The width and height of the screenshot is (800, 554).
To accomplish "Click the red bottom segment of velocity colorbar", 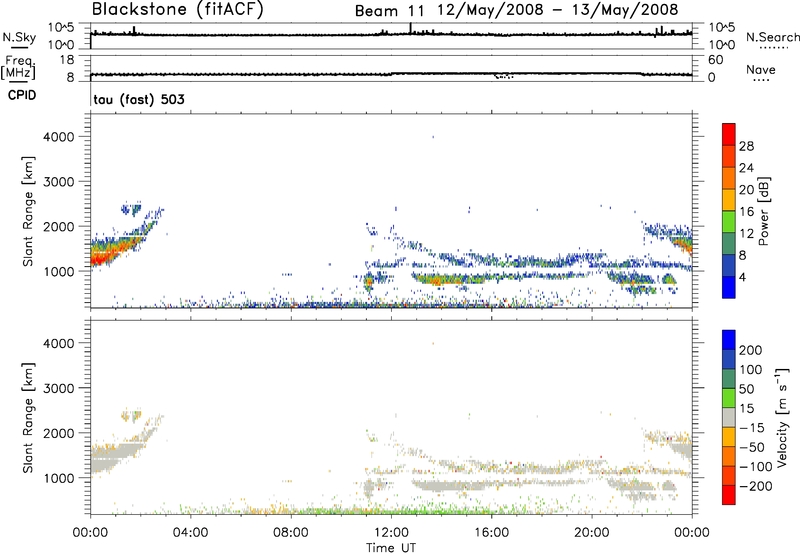I will [x=729, y=495].
